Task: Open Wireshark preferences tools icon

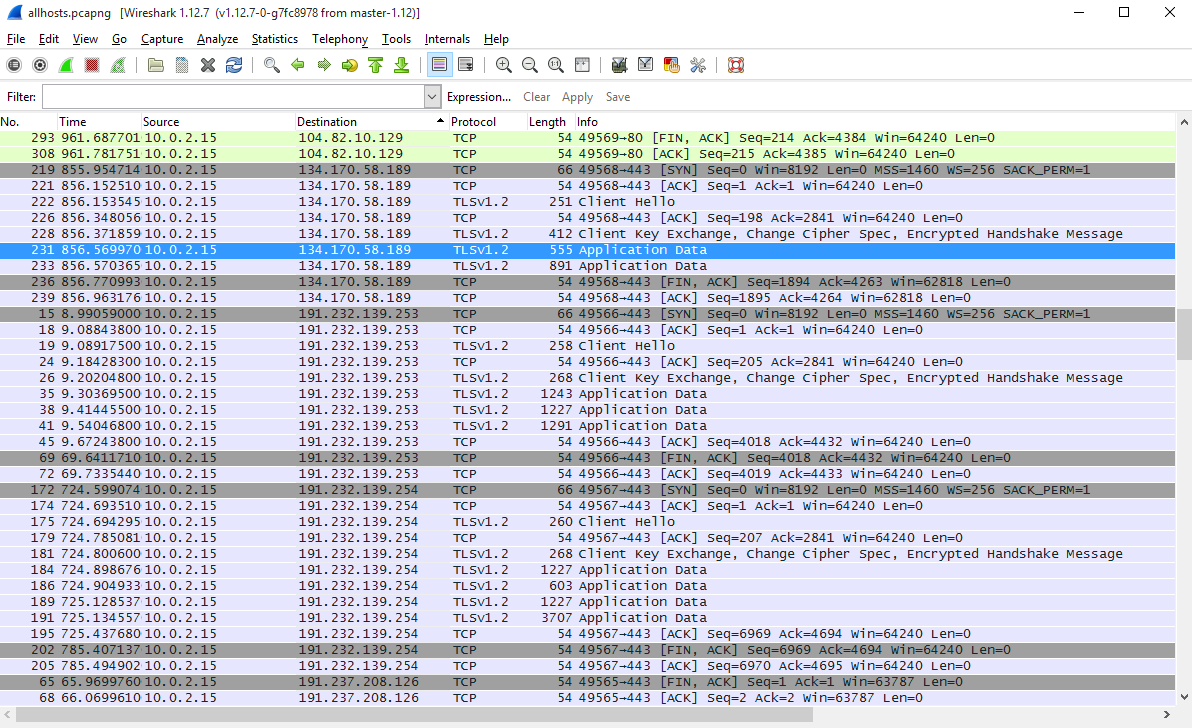Action: pyautogui.click(x=698, y=65)
